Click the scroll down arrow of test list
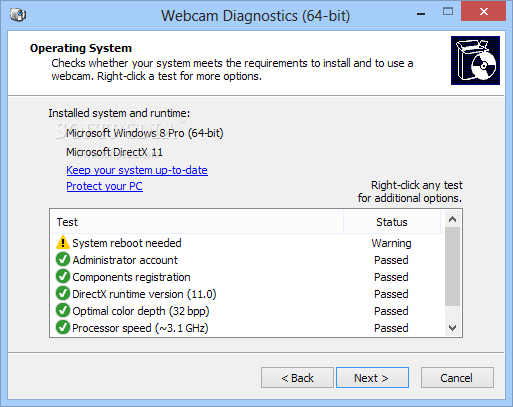 tap(452, 328)
